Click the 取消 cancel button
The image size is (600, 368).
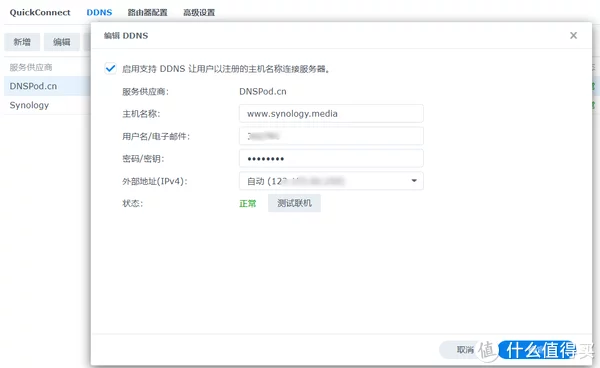(465, 350)
